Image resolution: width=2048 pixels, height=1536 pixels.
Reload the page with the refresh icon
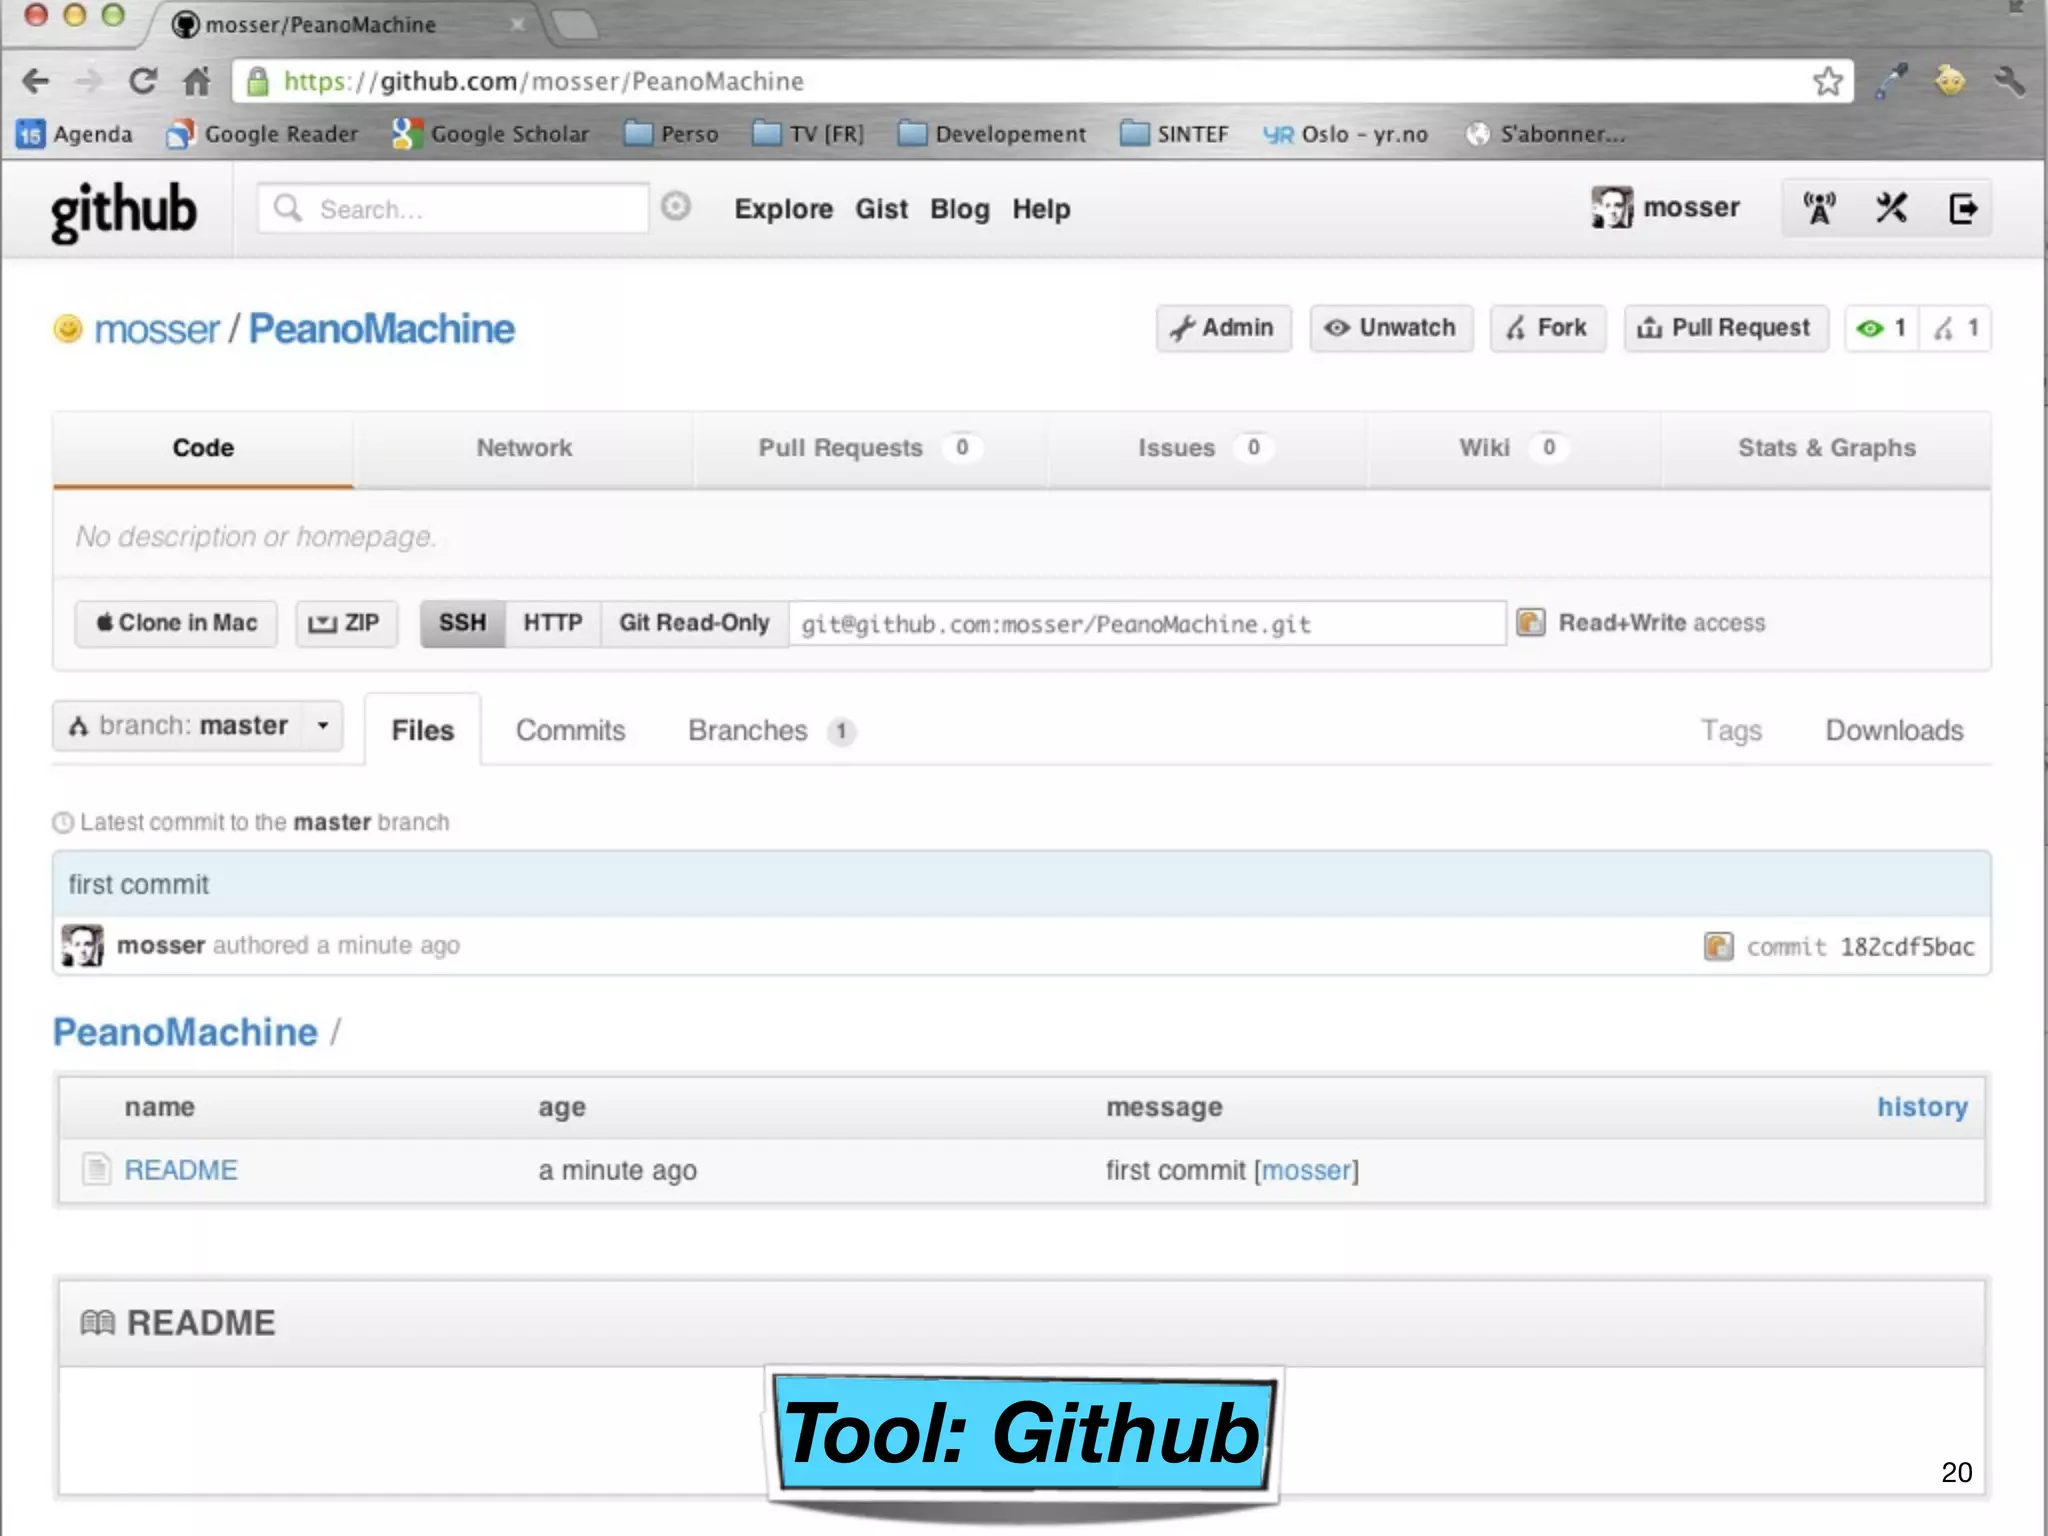click(143, 81)
